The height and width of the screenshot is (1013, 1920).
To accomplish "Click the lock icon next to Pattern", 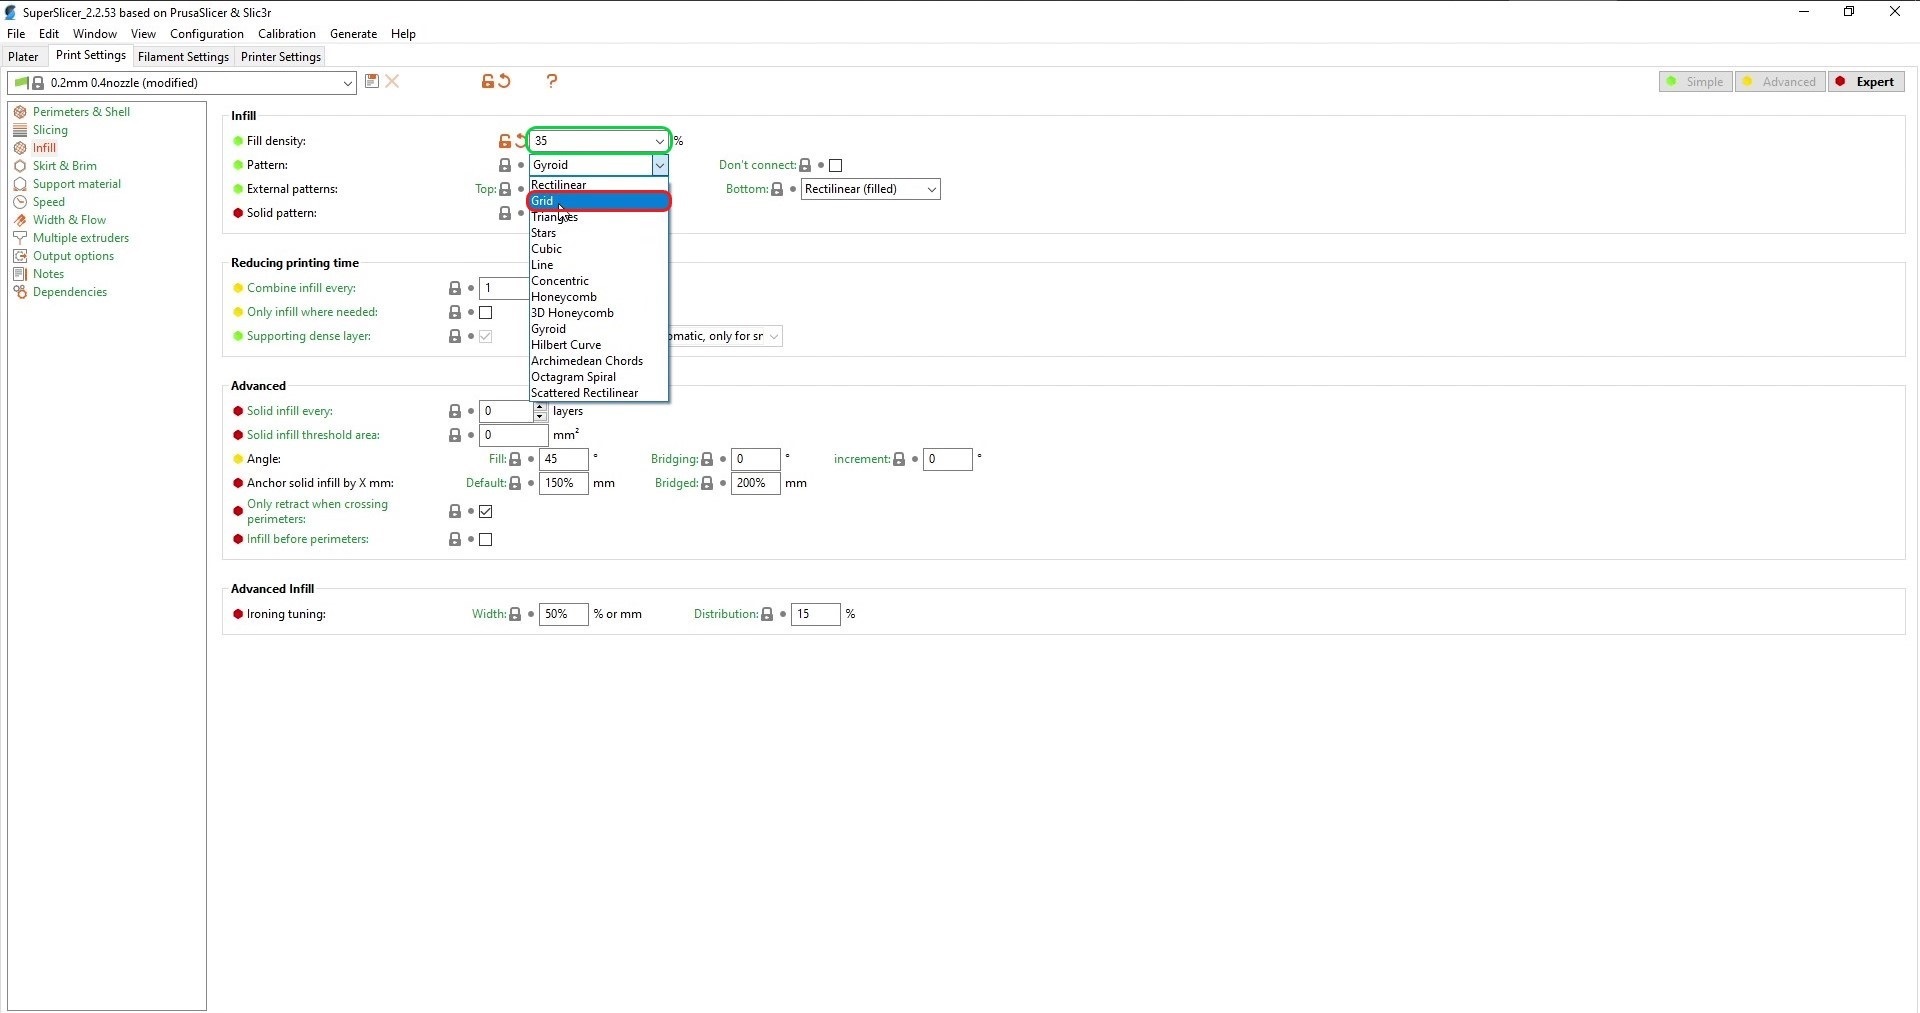I will pos(505,166).
